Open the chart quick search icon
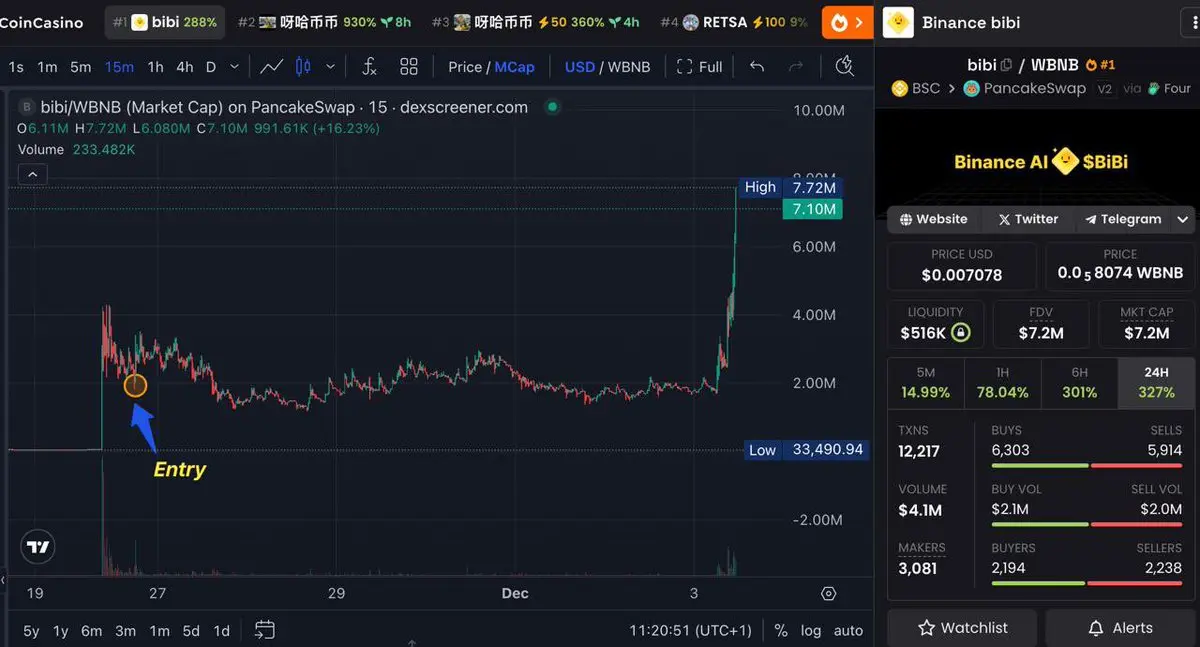This screenshot has width=1200, height=647. click(845, 66)
